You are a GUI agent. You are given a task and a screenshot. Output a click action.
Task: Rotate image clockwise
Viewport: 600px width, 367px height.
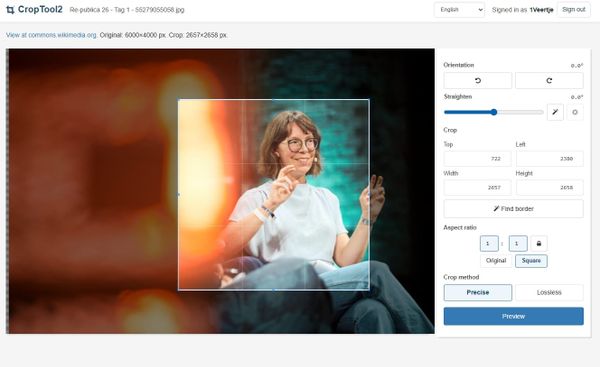tap(549, 80)
